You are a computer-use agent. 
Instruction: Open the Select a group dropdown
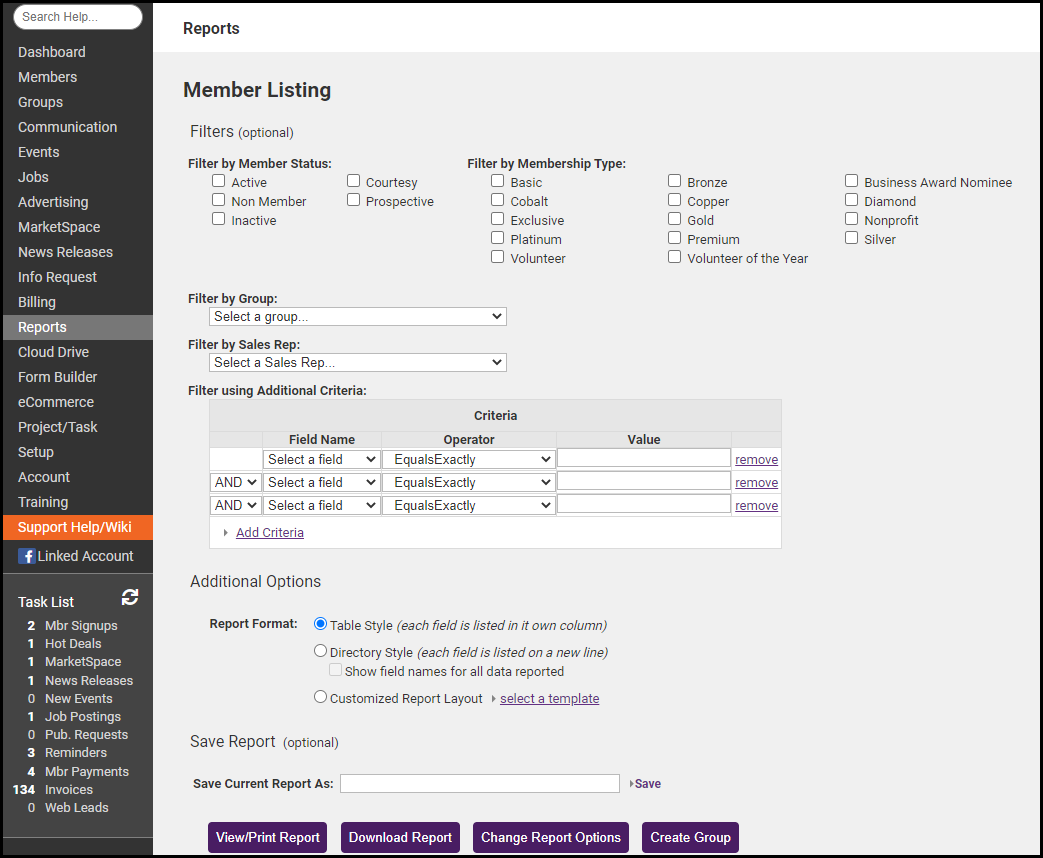358,316
